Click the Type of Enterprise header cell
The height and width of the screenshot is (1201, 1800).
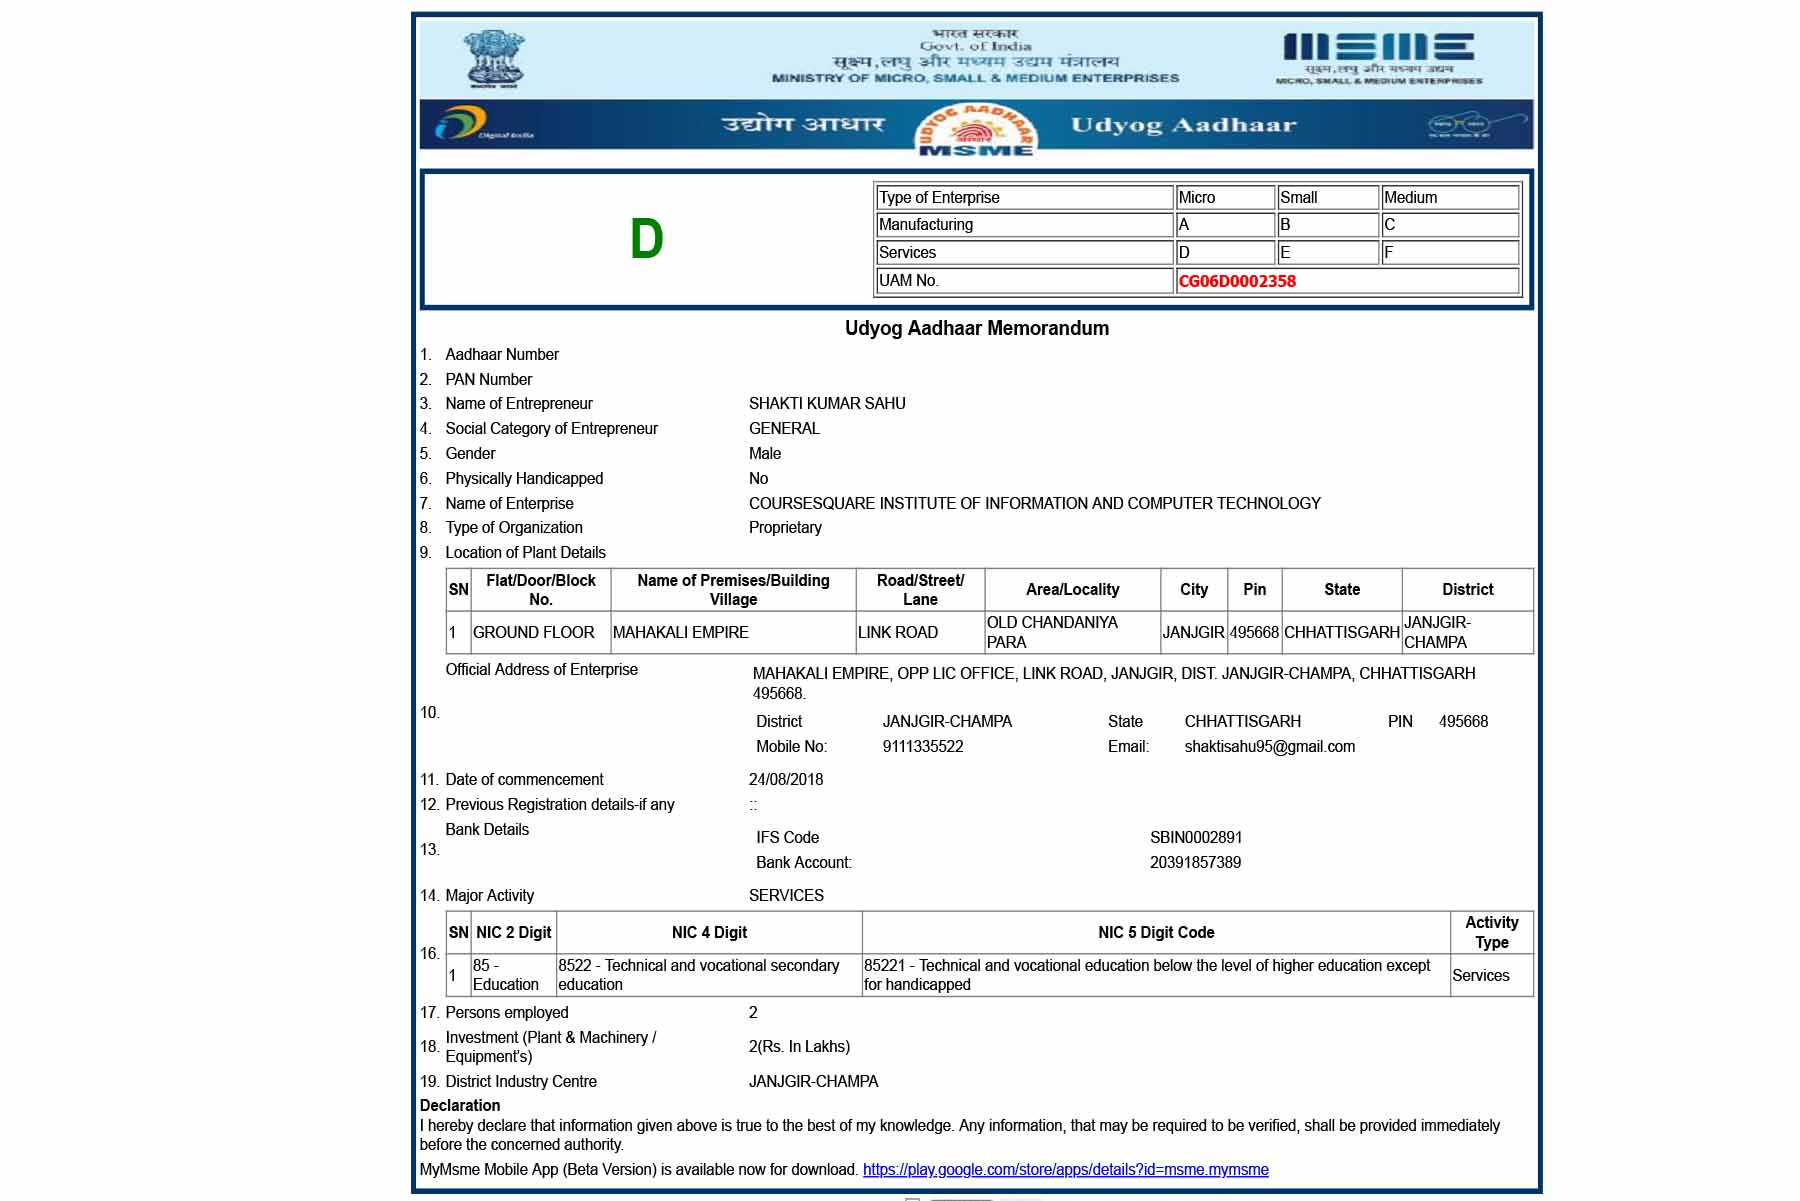(1024, 197)
